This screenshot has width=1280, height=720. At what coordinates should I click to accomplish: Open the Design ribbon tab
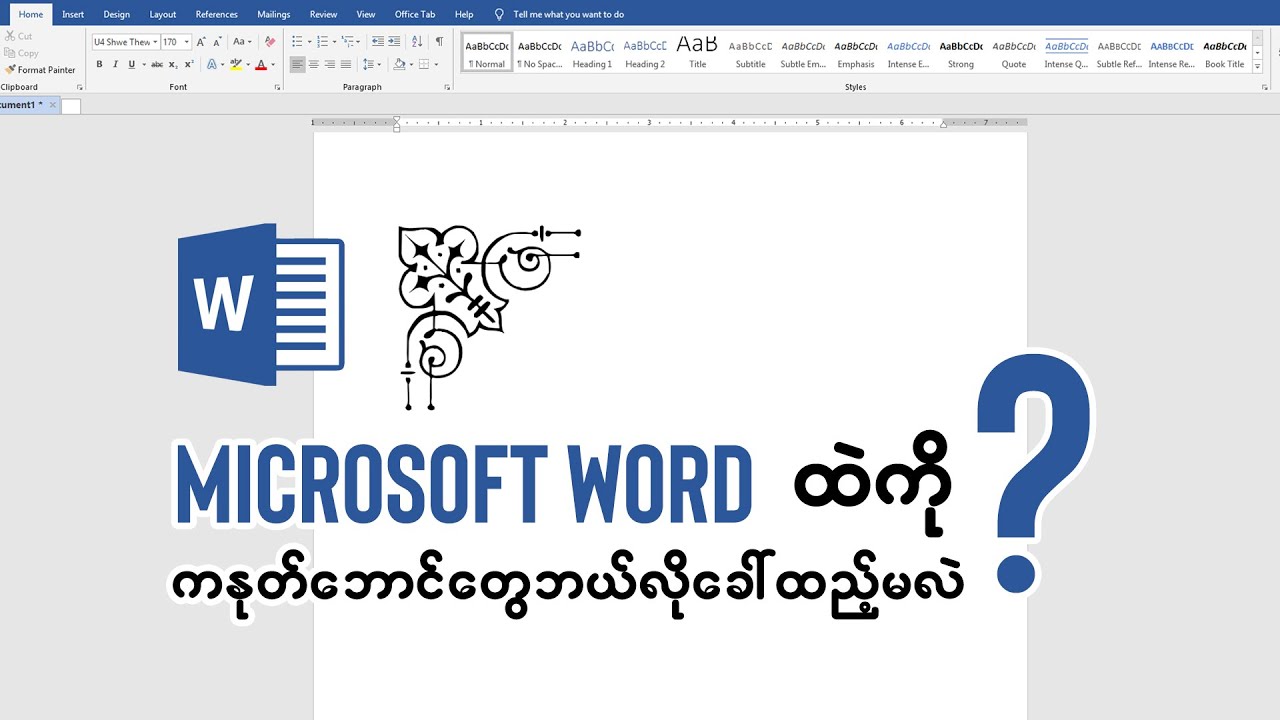click(x=116, y=14)
